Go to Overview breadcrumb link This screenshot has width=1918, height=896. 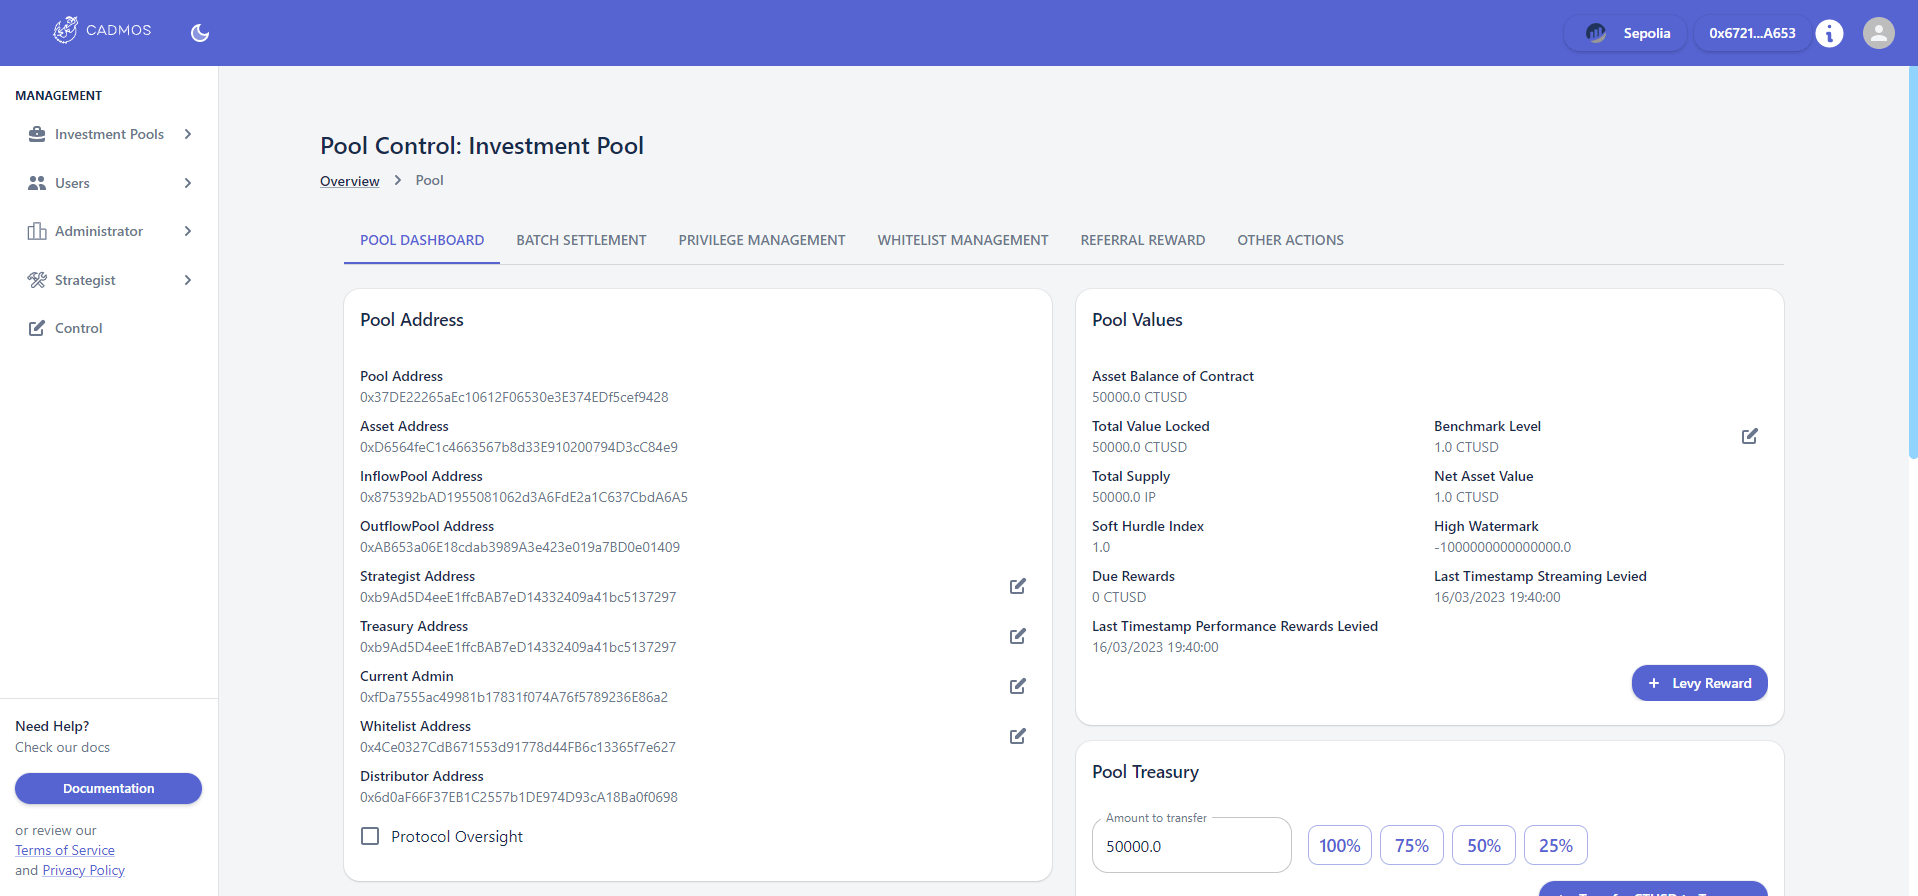[349, 181]
